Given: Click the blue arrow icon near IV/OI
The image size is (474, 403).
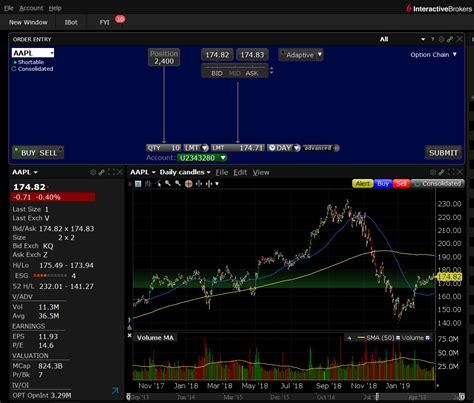Looking at the screenshot, I should [x=115, y=391].
